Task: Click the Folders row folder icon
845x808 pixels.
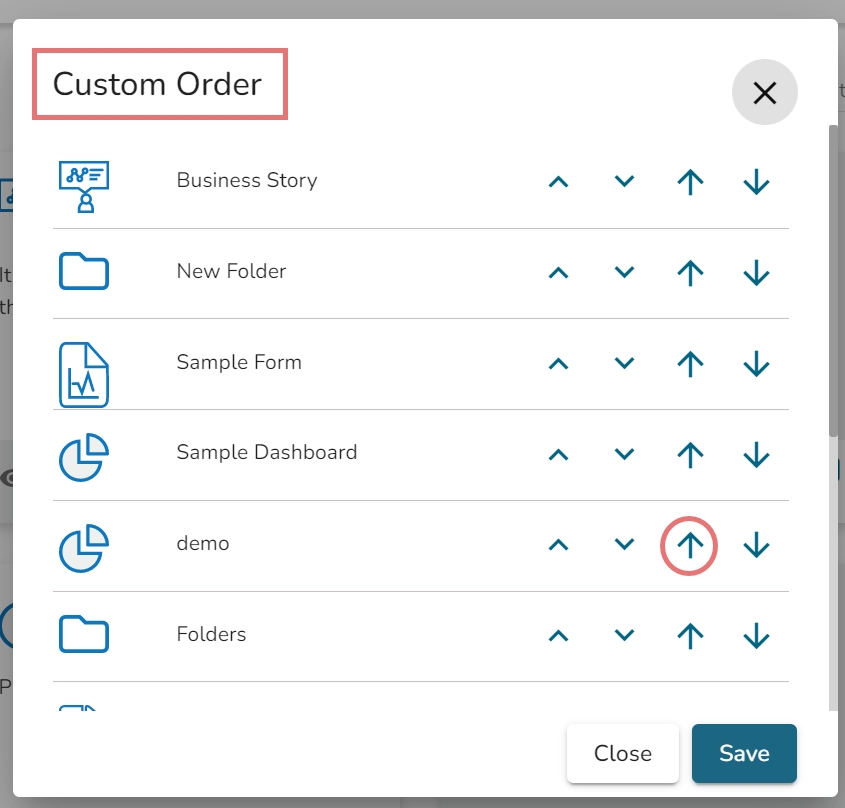Action: pyautogui.click(x=84, y=635)
